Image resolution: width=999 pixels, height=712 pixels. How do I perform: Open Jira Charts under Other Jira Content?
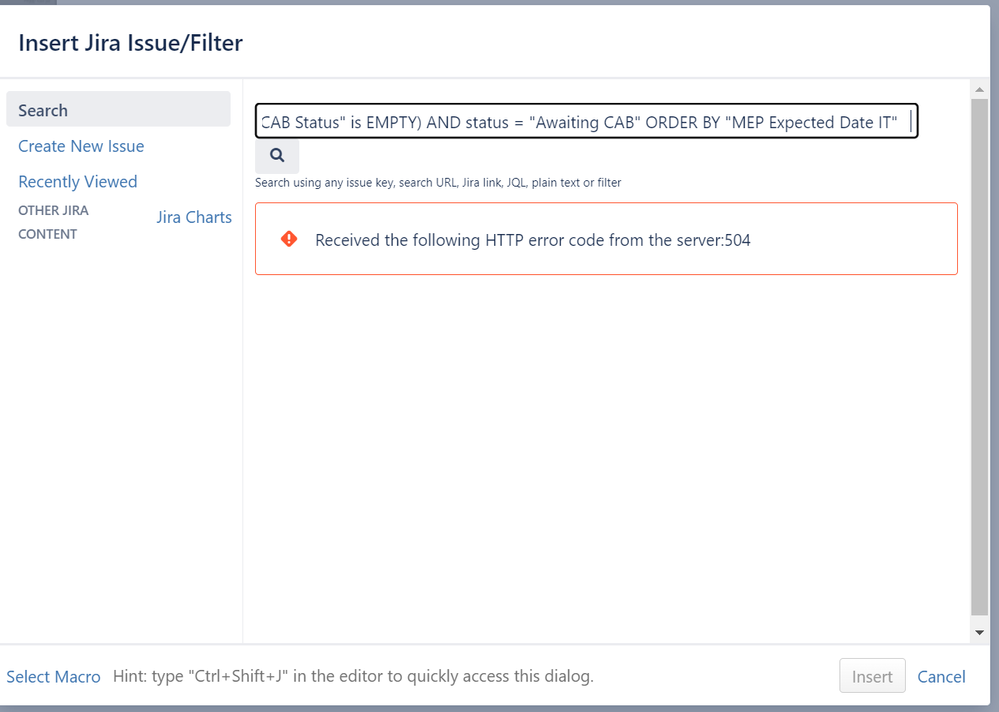194,217
